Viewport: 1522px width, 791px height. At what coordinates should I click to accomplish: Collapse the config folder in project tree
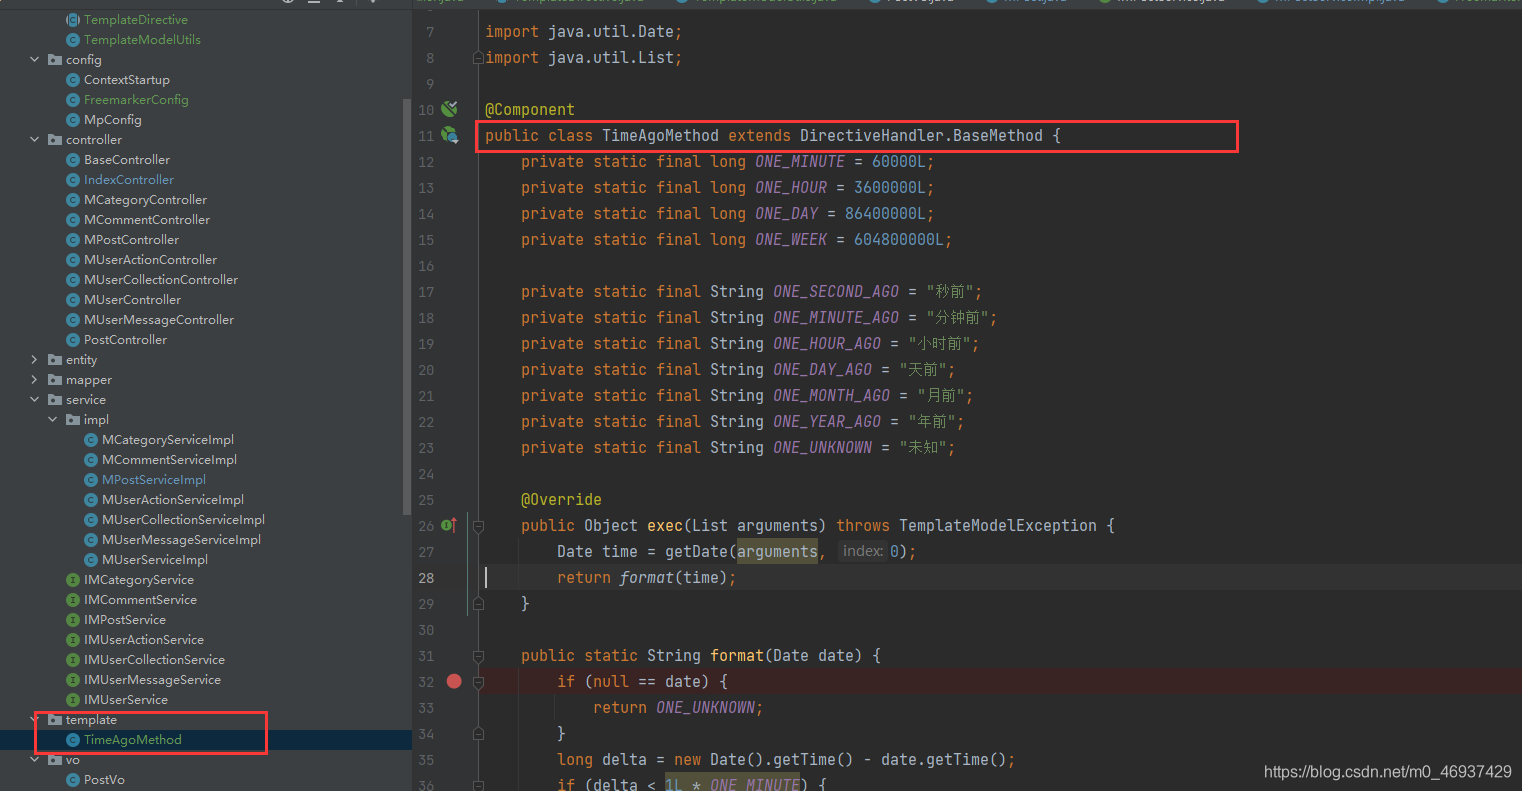(x=35, y=60)
